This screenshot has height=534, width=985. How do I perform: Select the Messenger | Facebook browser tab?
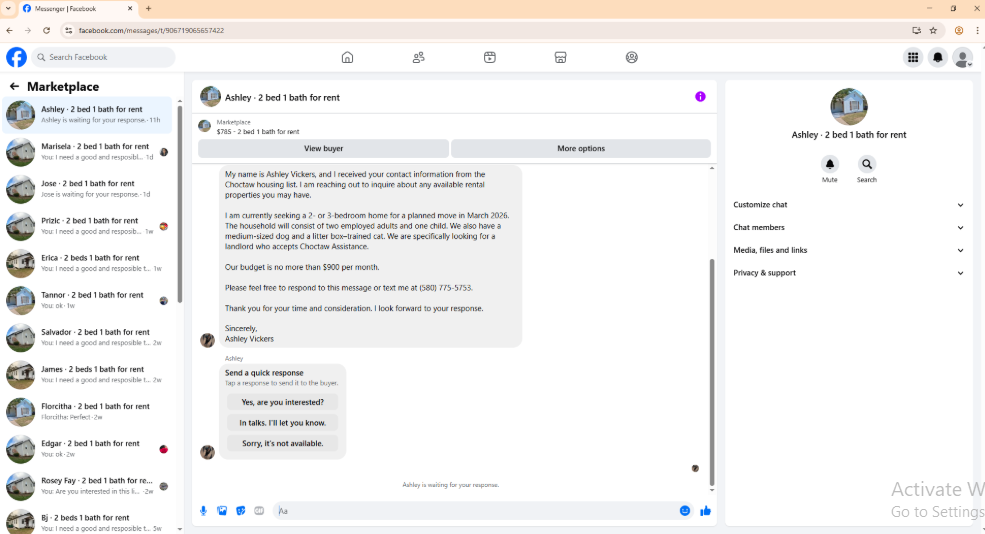tap(77, 9)
